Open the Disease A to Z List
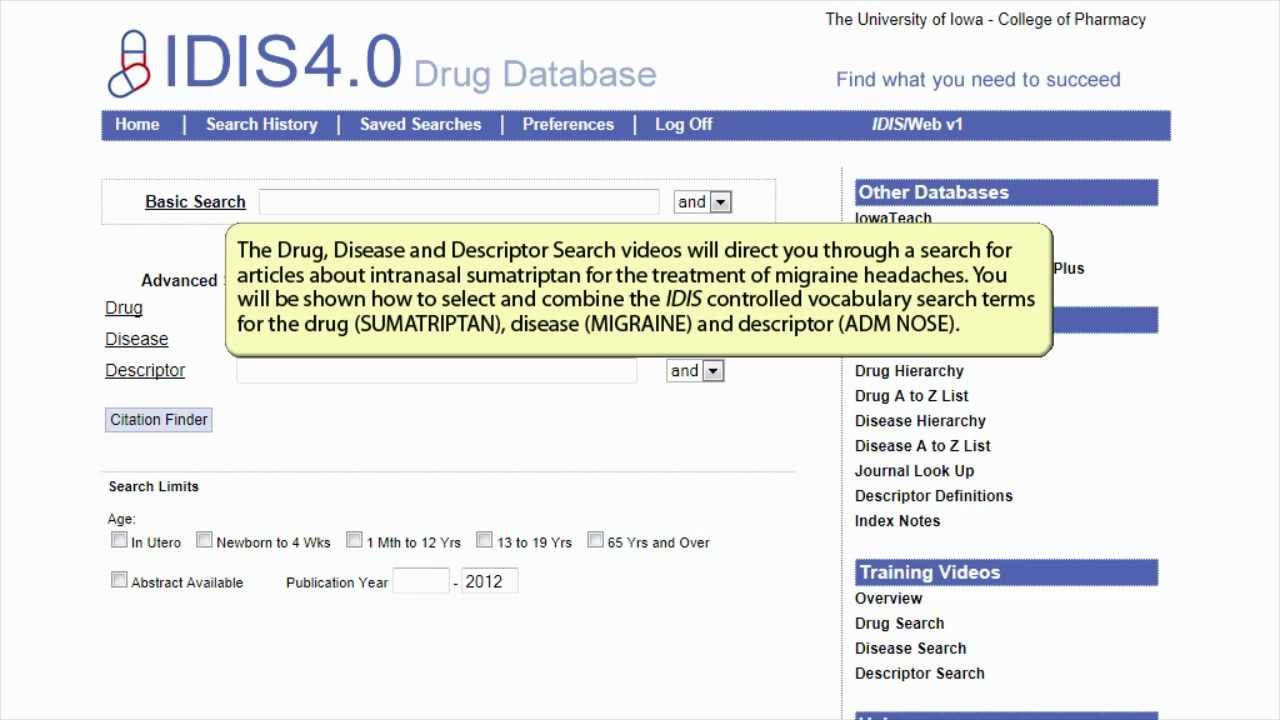 pos(923,446)
